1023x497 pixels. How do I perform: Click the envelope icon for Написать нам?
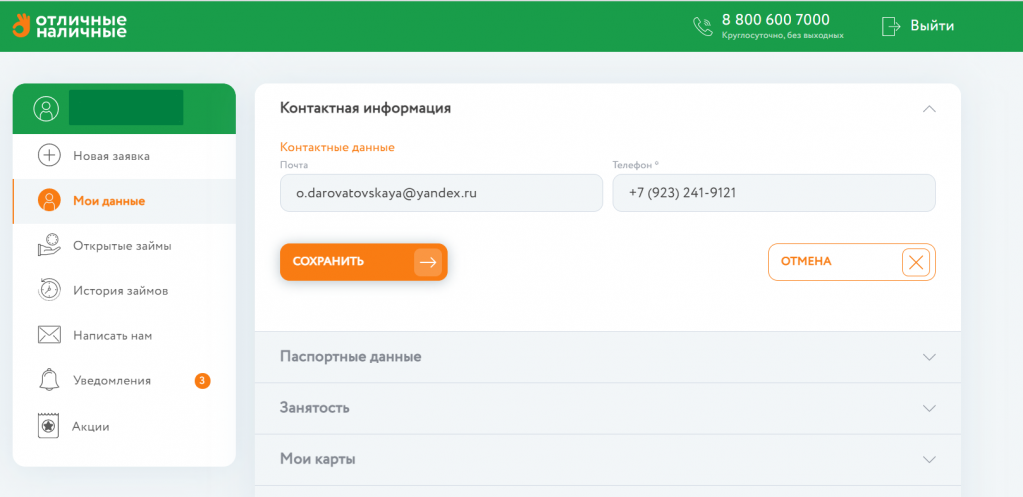(x=49, y=336)
